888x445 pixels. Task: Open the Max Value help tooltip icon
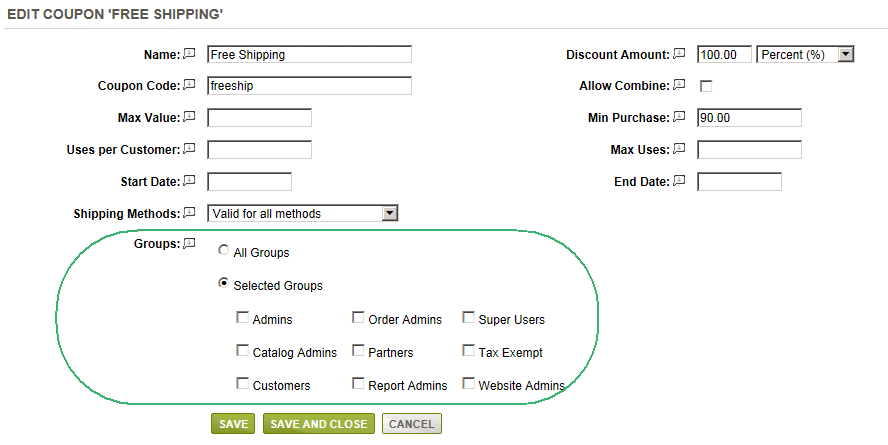189,117
